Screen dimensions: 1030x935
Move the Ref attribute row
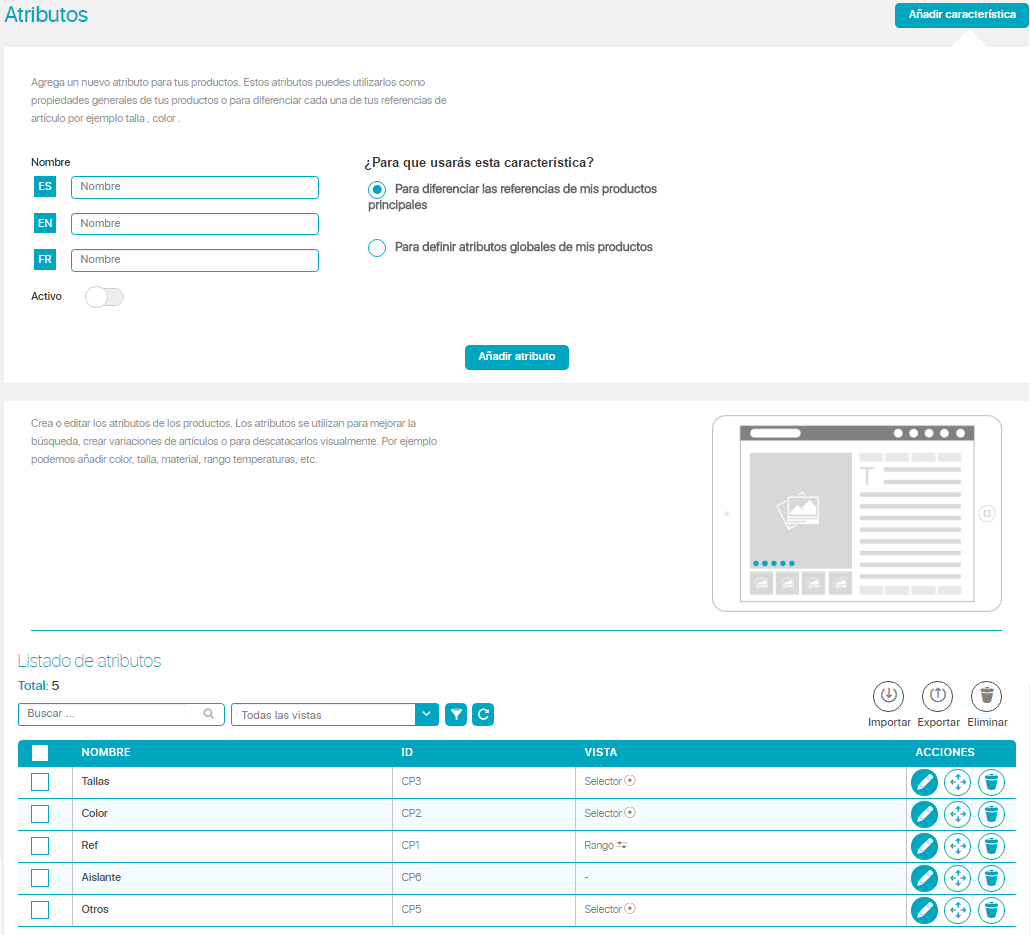pyautogui.click(x=958, y=846)
